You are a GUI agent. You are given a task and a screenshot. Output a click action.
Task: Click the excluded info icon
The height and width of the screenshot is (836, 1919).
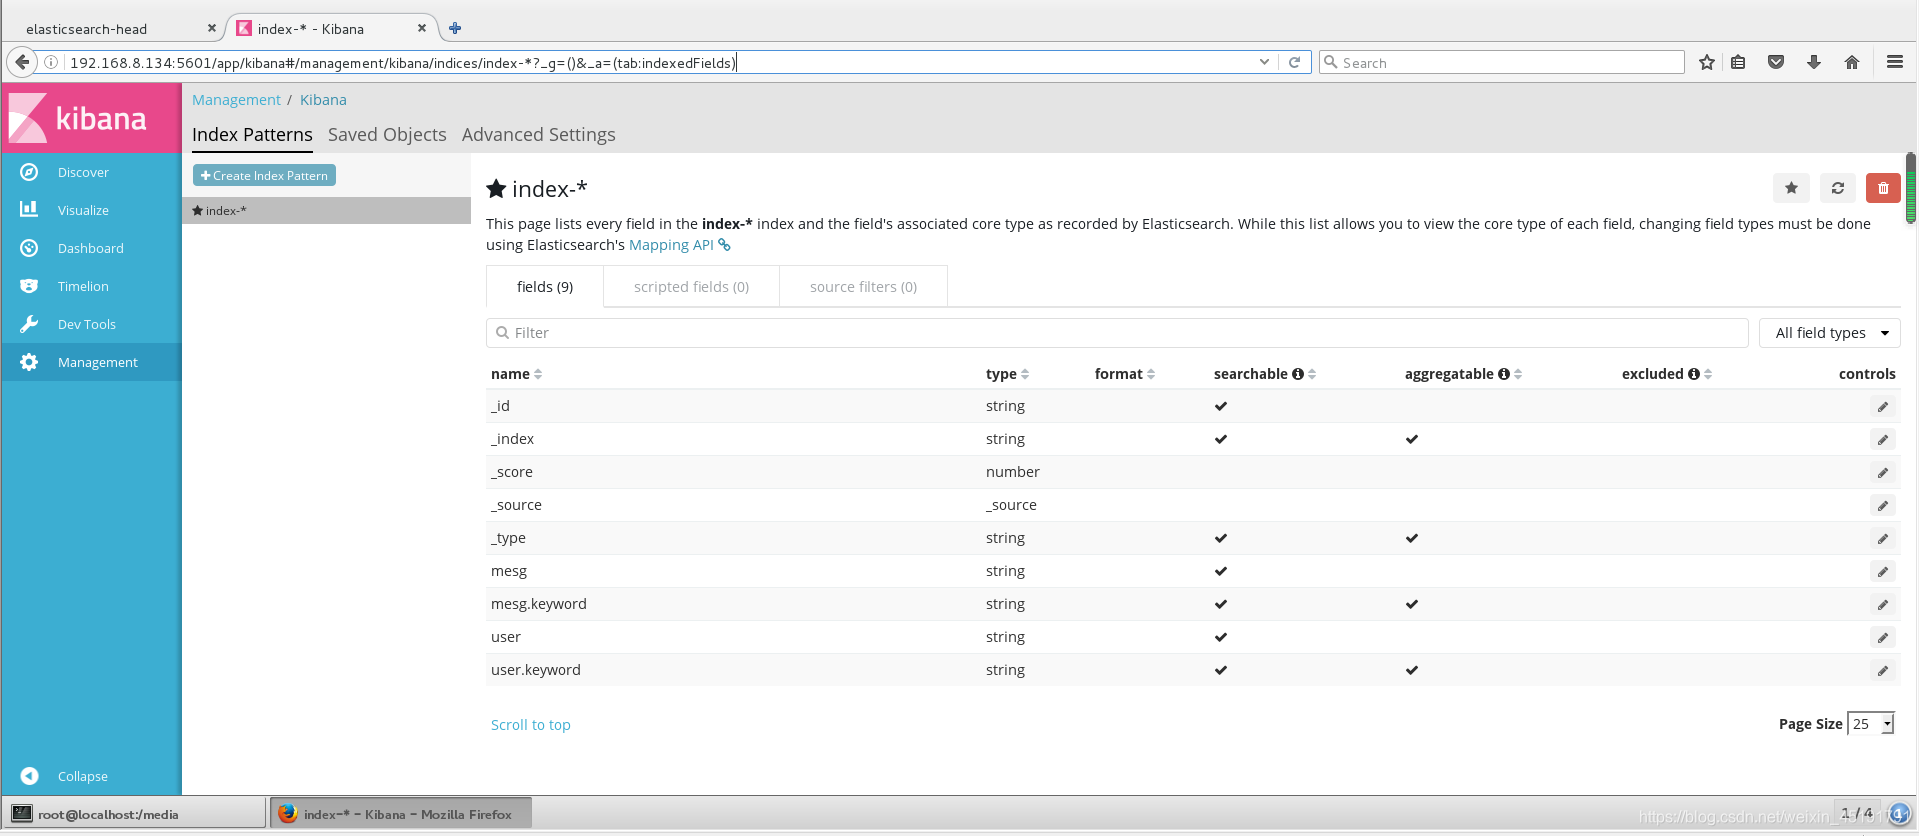click(x=1694, y=374)
